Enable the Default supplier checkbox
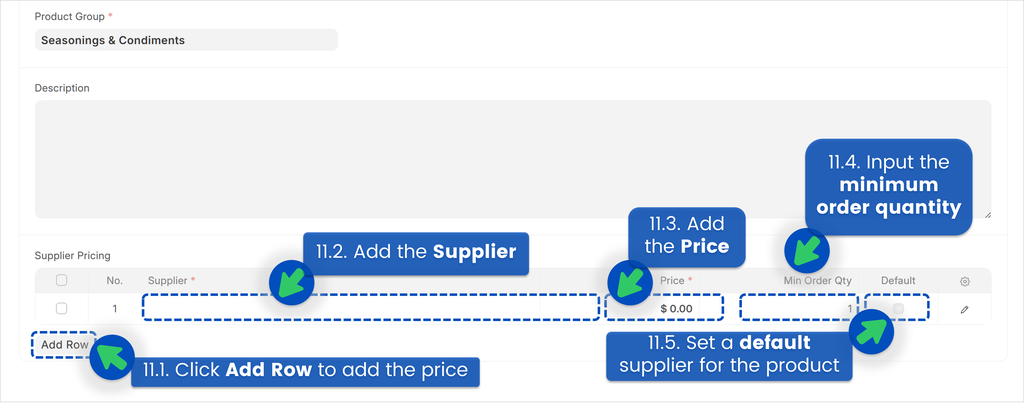The width and height of the screenshot is (1024, 409). point(899,308)
